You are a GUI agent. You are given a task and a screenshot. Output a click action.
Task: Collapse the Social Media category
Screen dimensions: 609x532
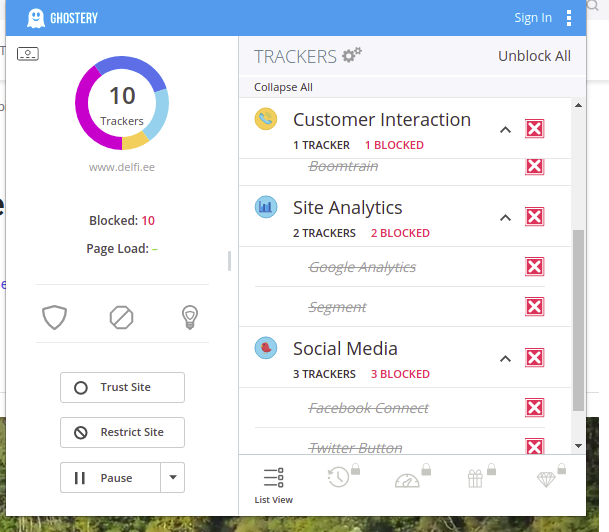[x=505, y=359]
